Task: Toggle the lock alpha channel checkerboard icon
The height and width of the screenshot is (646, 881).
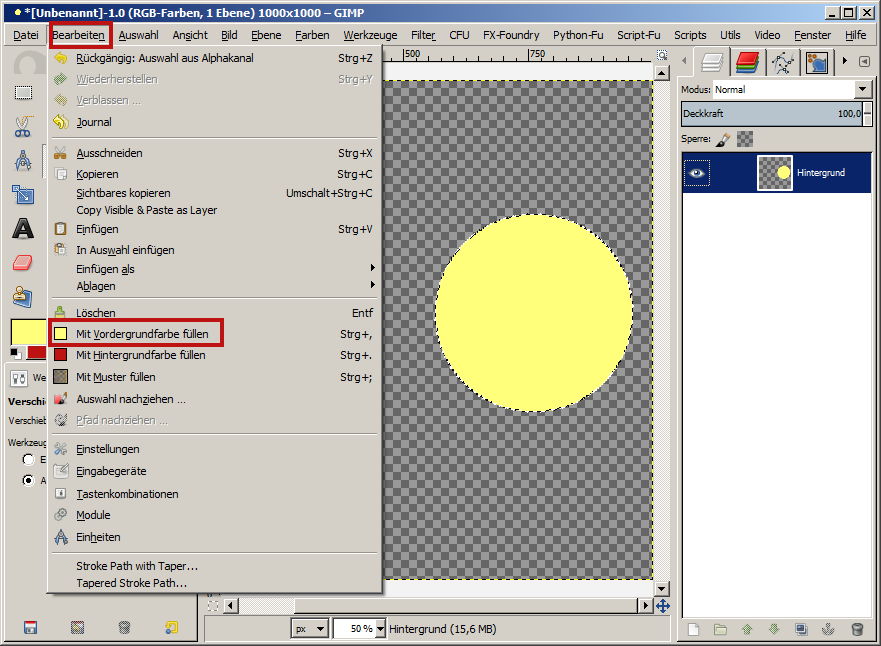Action: tap(744, 139)
